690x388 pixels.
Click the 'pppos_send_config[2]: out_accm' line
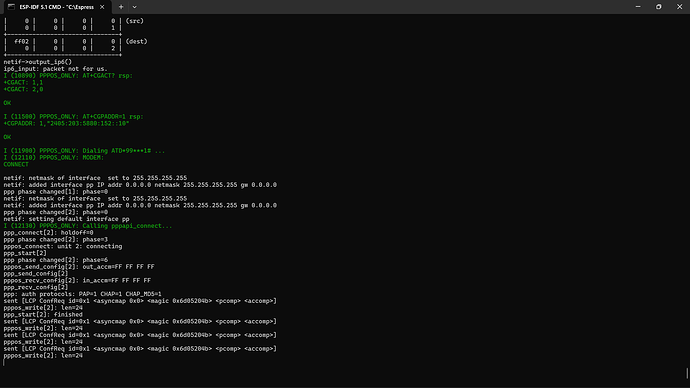pyautogui.click(x=79, y=267)
